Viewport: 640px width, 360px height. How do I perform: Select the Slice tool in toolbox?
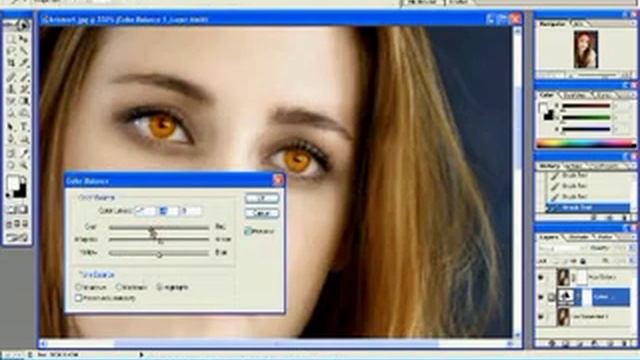24,63
